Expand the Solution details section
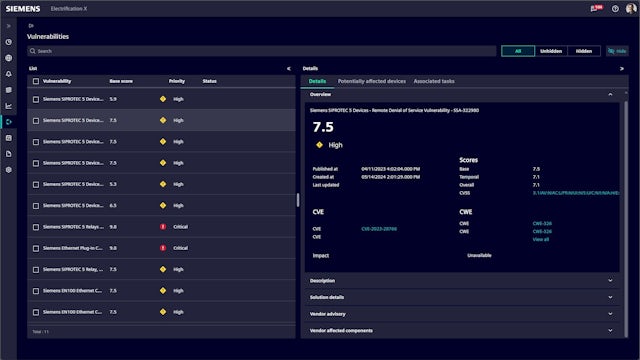The height and width of the screenshot is (360, 640). point(610,297)
